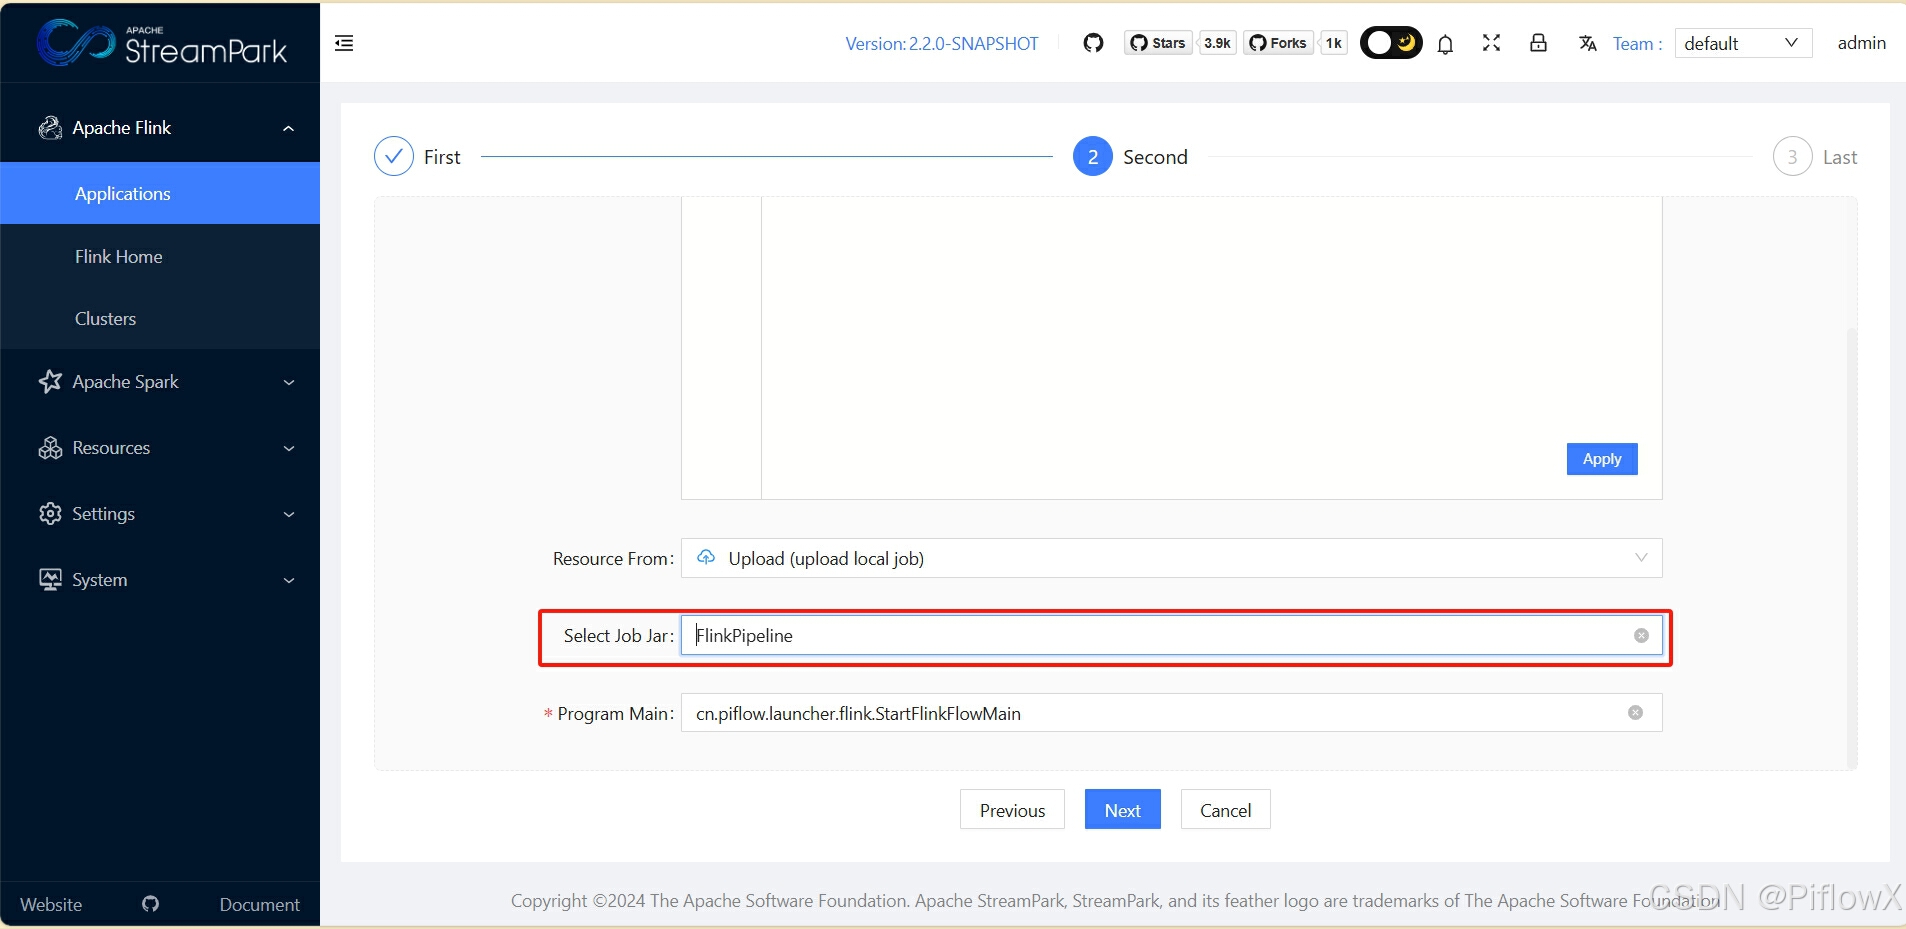Open the Document footer link
Viewport: 1906px width, 929px height.
(259, 904)
